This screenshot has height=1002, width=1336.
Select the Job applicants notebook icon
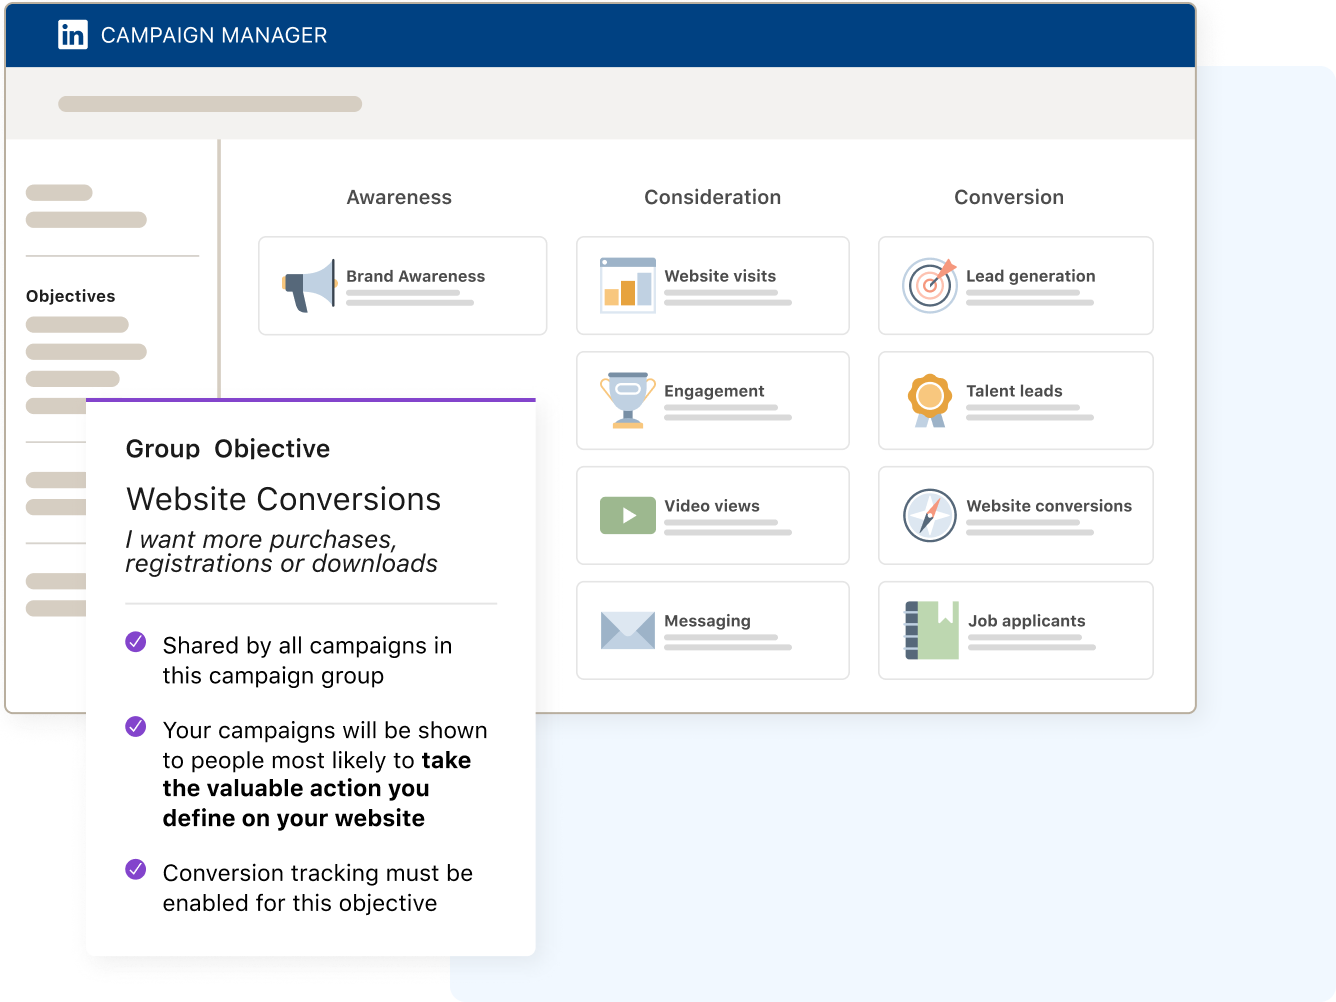[931, 630]
